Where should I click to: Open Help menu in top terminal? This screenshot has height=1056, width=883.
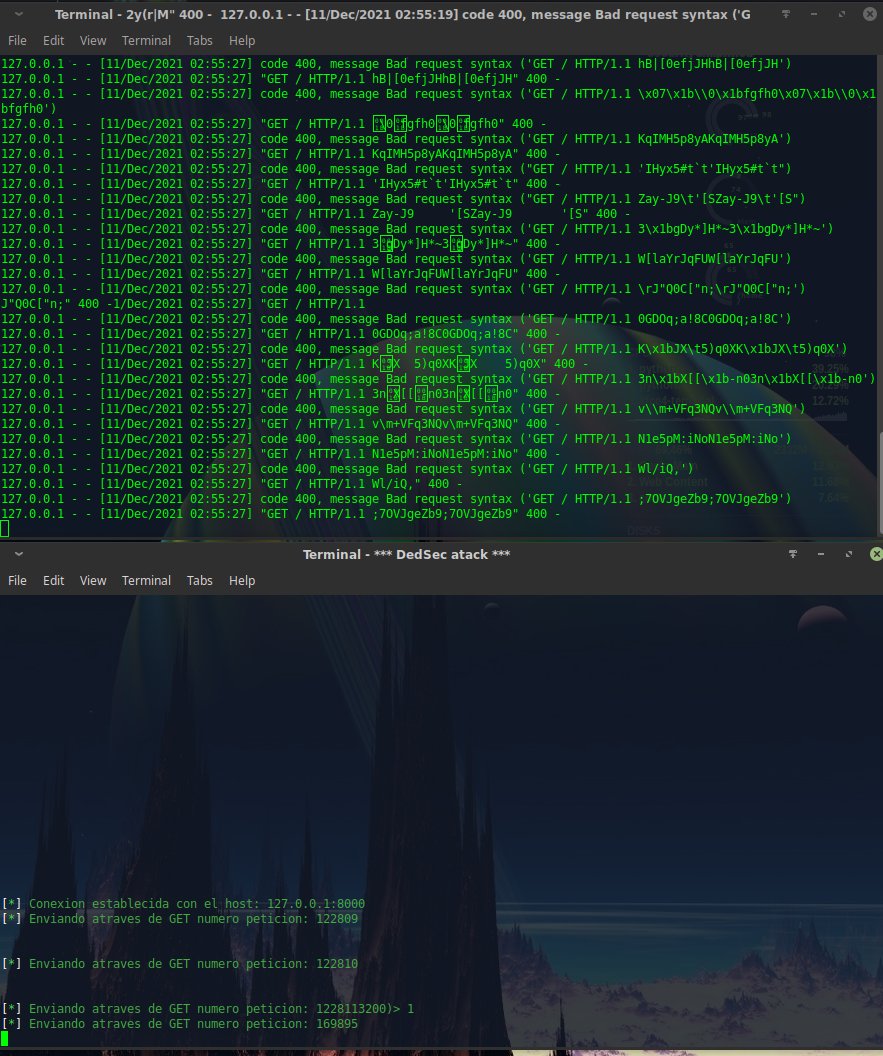click(242, 40)
